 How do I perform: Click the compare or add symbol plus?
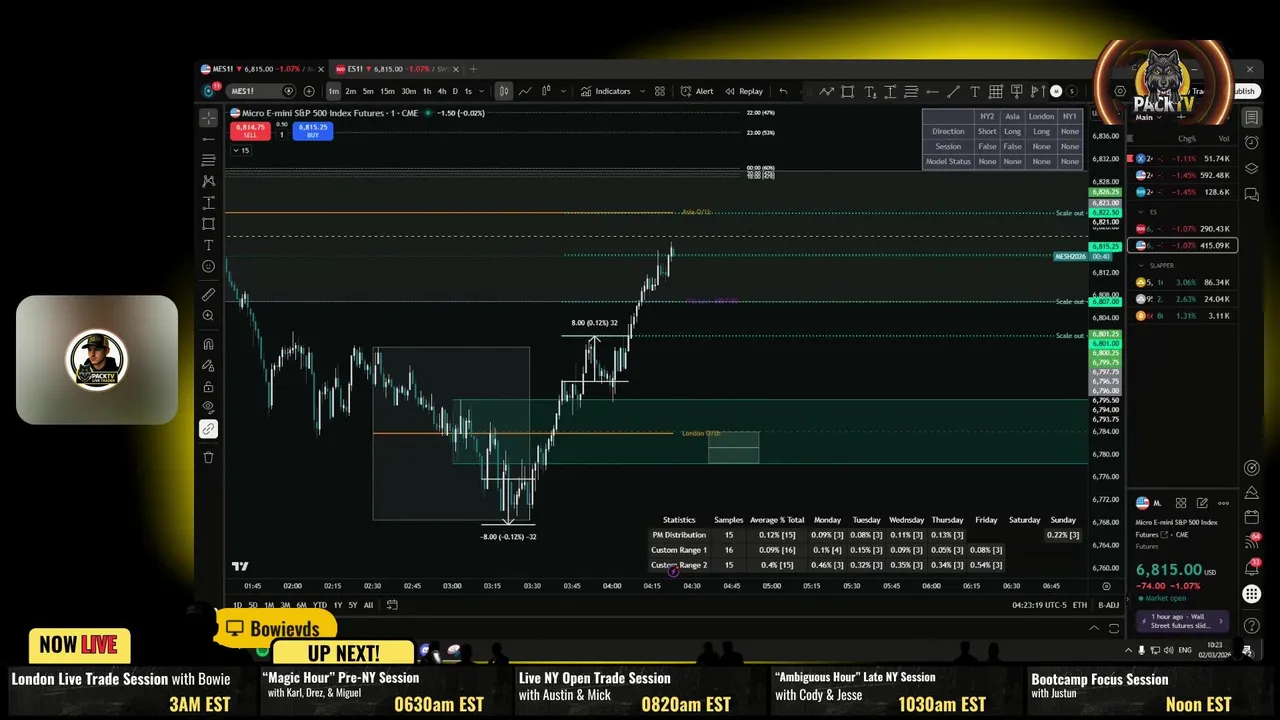[308, 91]
